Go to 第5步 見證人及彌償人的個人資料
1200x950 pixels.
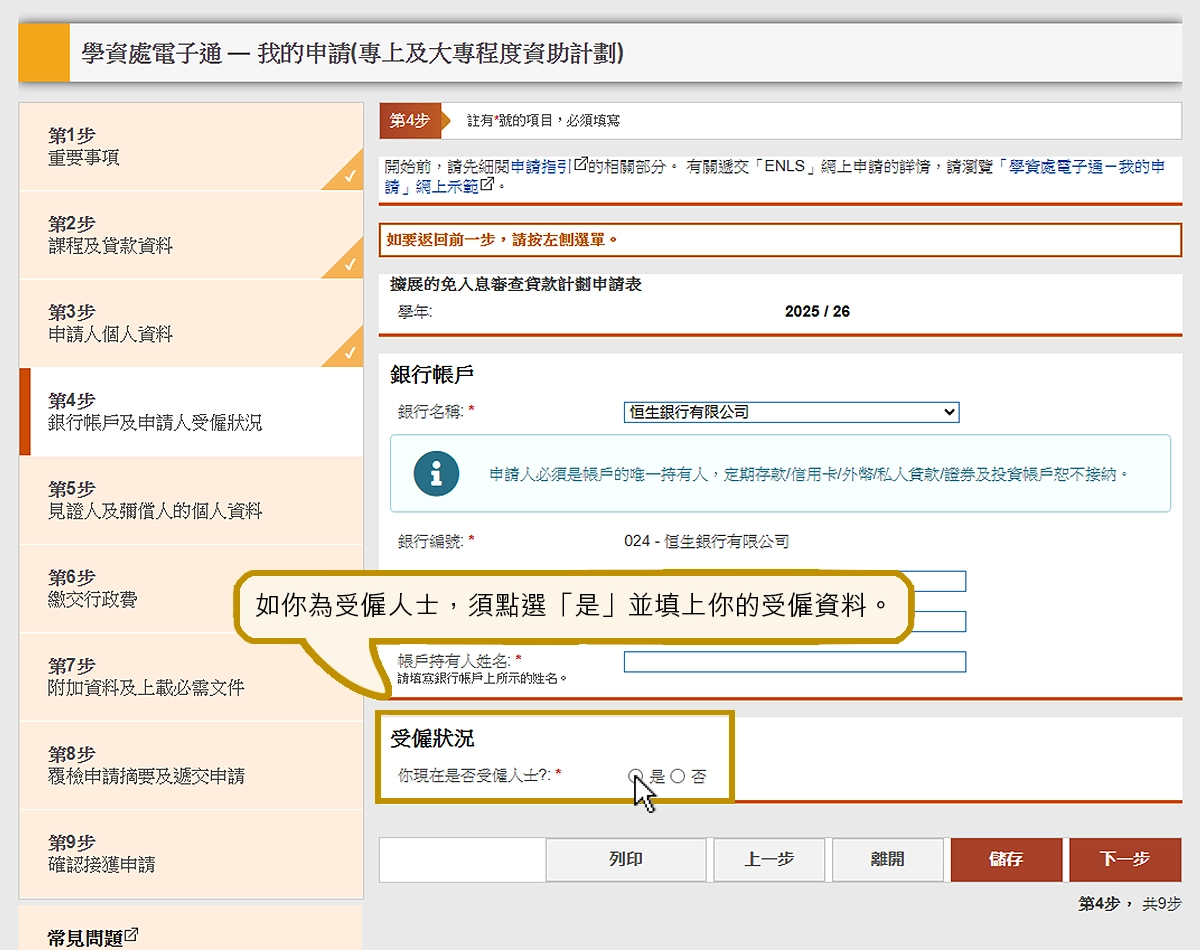155,500
